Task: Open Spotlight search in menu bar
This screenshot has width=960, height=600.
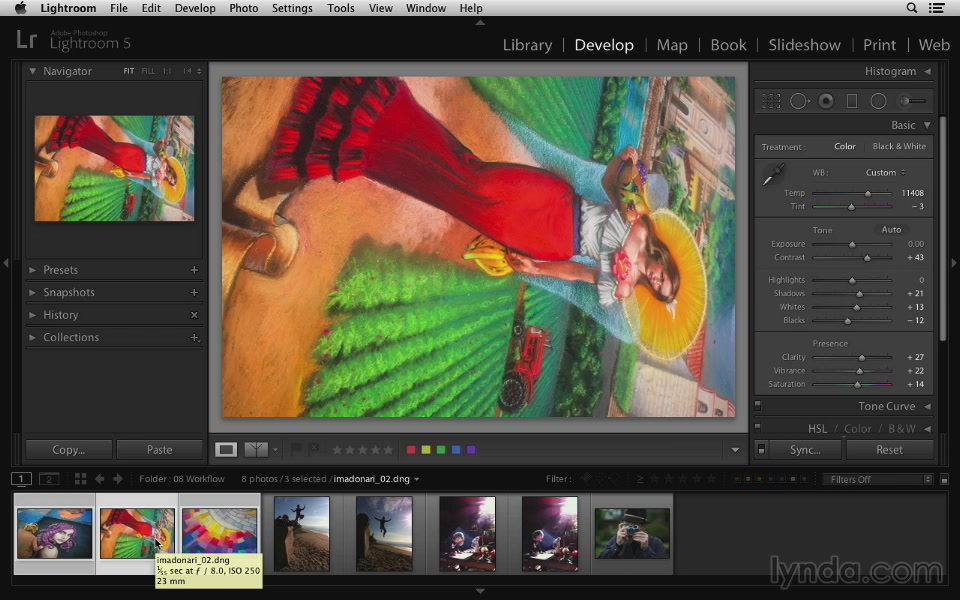Action: pos(912,8)
